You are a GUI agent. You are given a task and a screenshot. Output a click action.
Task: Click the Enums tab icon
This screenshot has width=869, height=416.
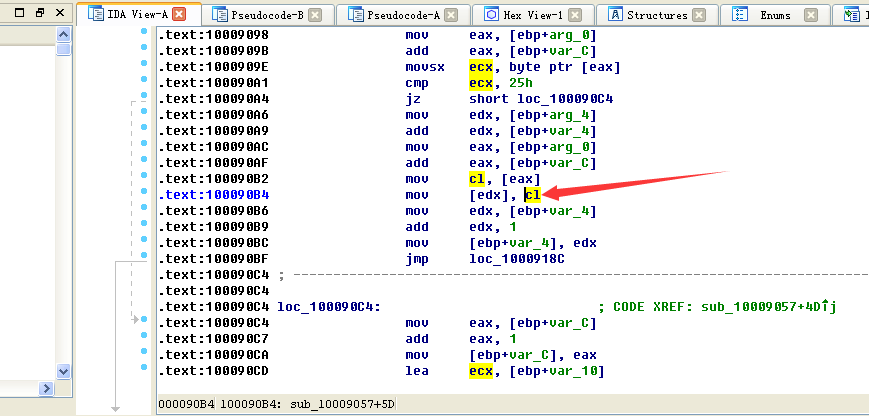(740, 15)
